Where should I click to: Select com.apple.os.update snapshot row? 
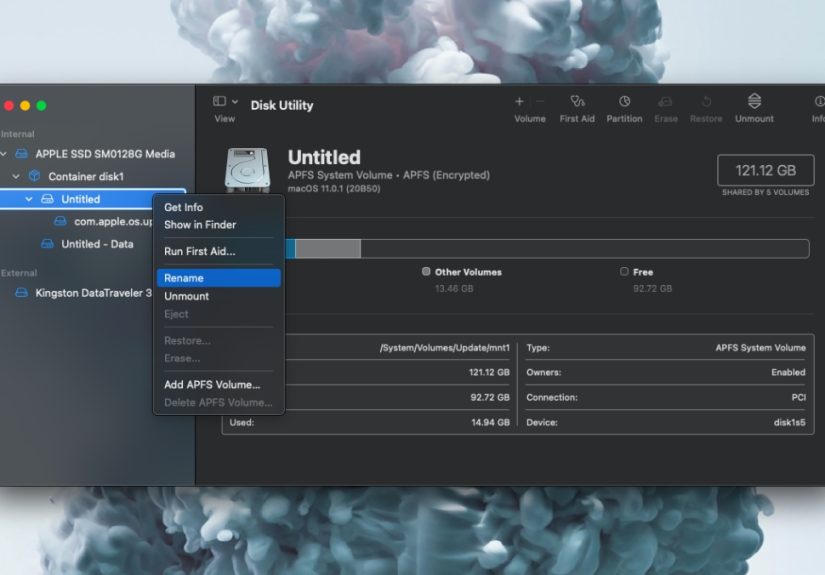point(113,221)
